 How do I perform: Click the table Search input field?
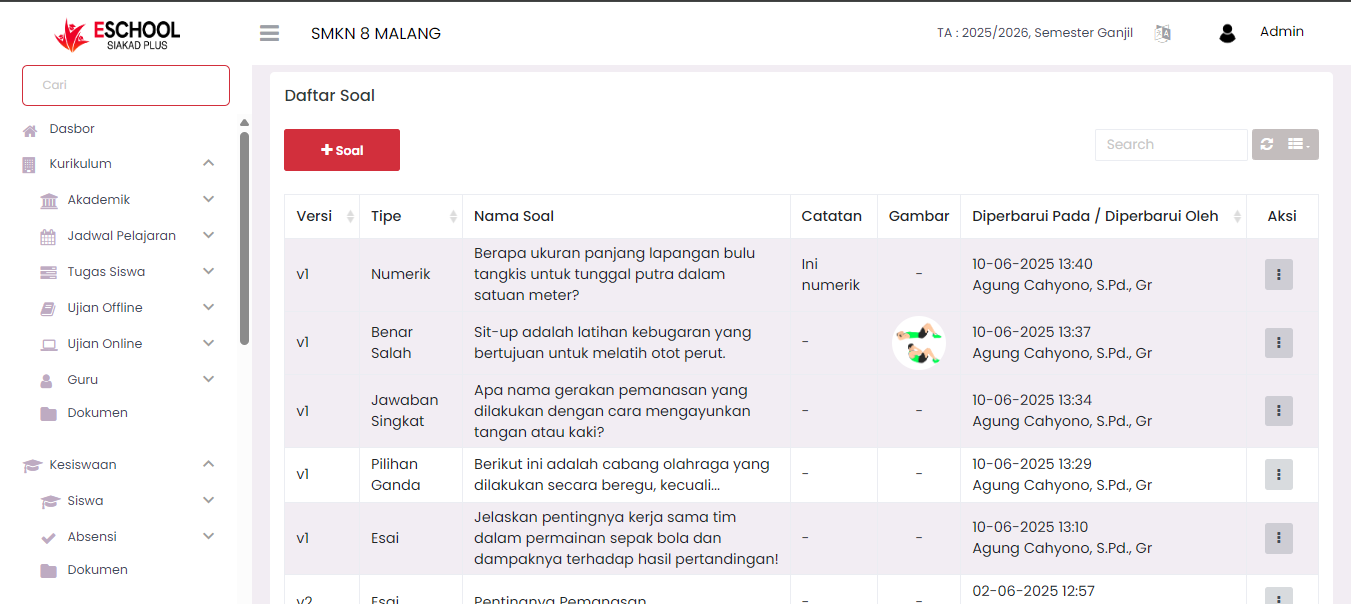coord(1170,144)
